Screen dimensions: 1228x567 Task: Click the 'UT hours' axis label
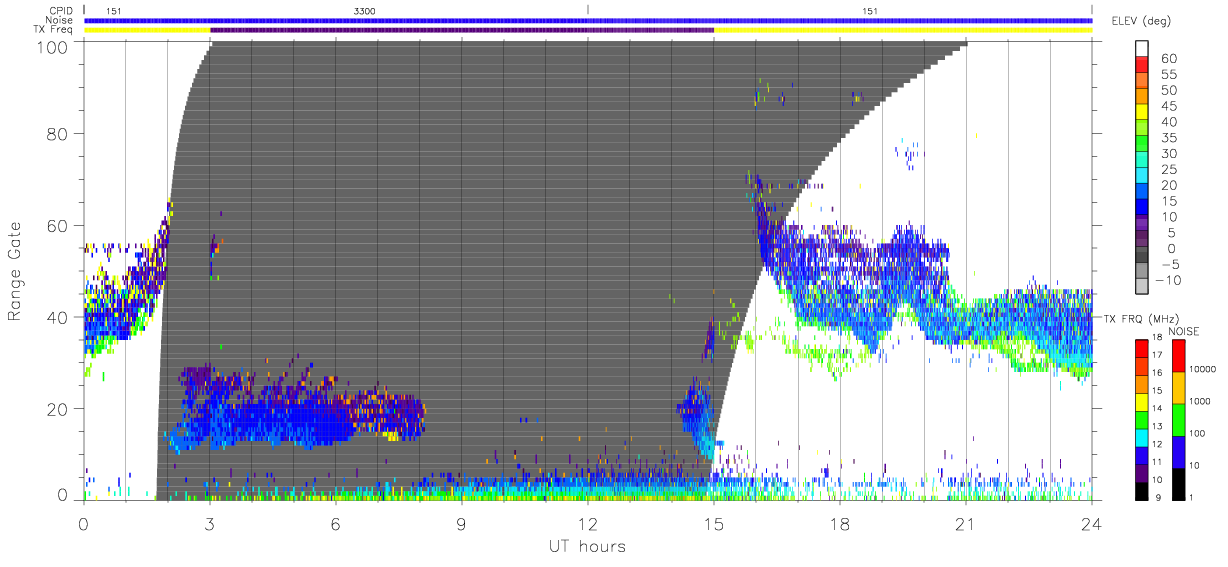587,546
